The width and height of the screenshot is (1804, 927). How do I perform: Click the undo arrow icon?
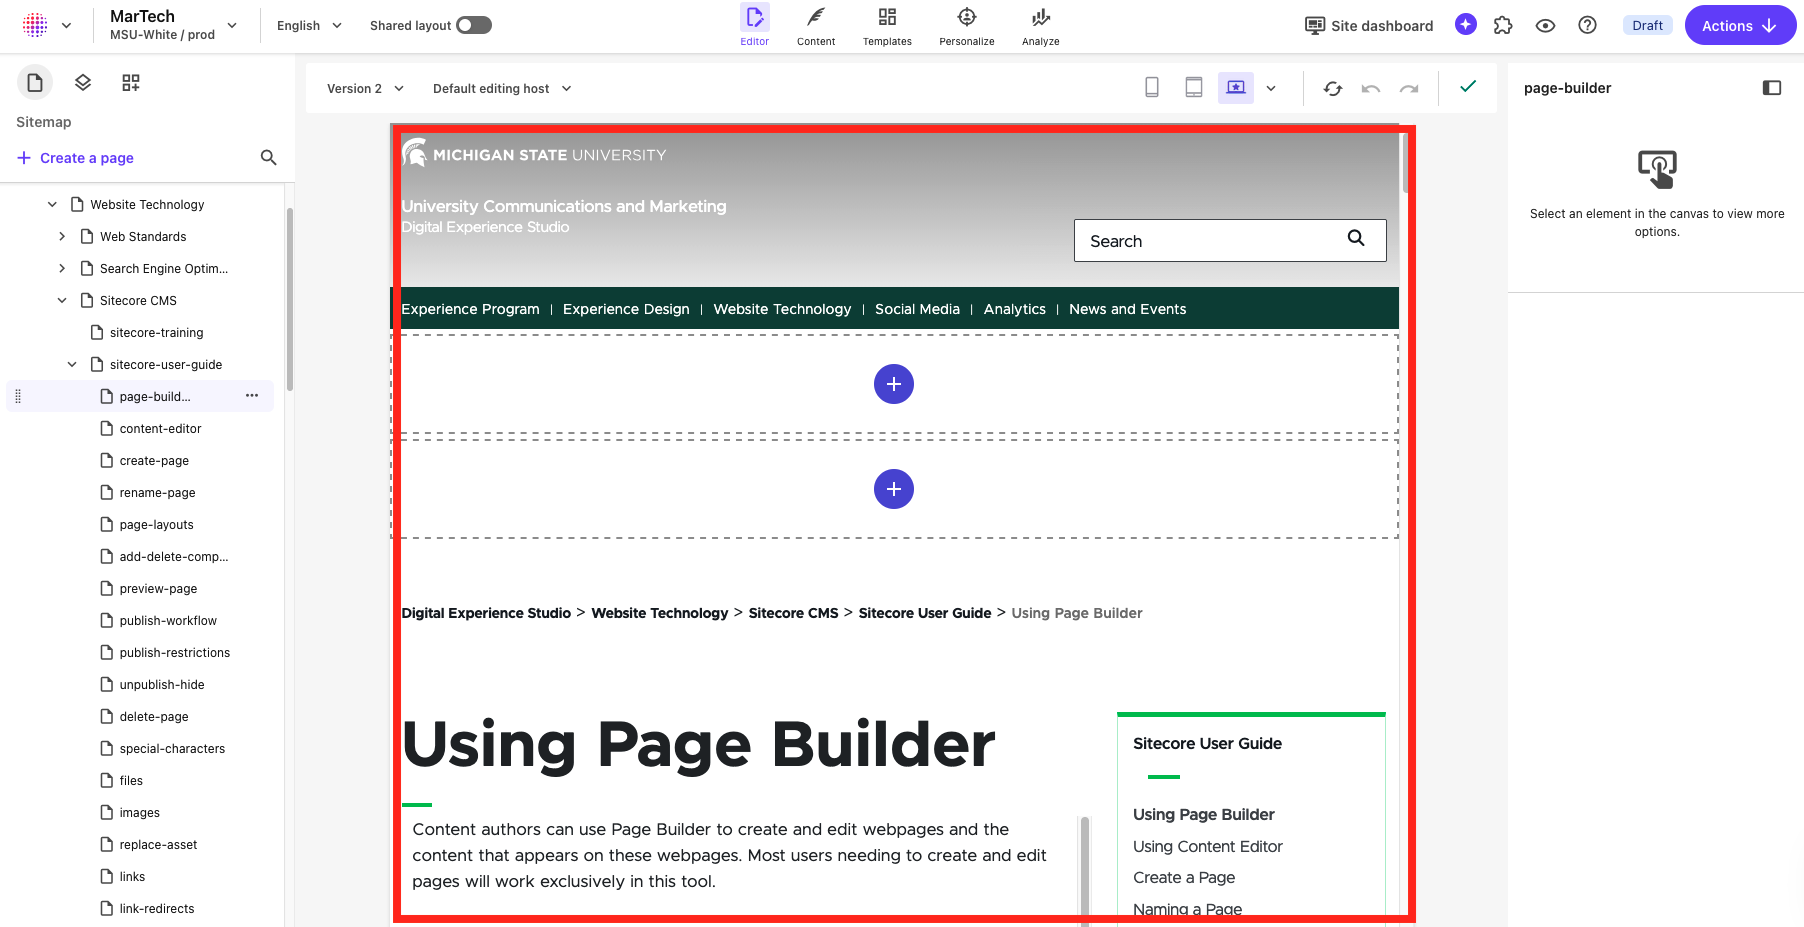(x=1371, y=88)
